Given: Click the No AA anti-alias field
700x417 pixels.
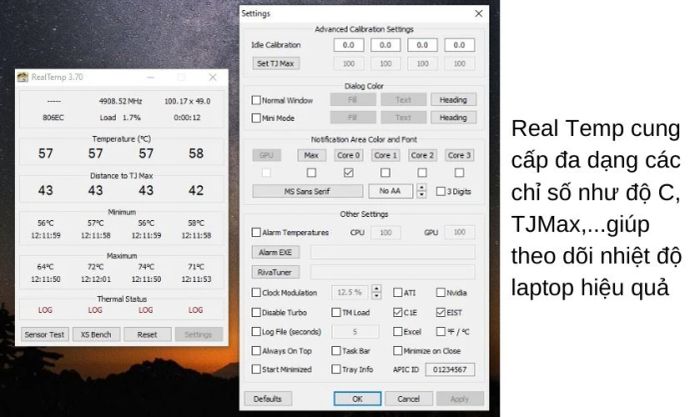Looking at the screenshot, I should (x=390, y=191).
